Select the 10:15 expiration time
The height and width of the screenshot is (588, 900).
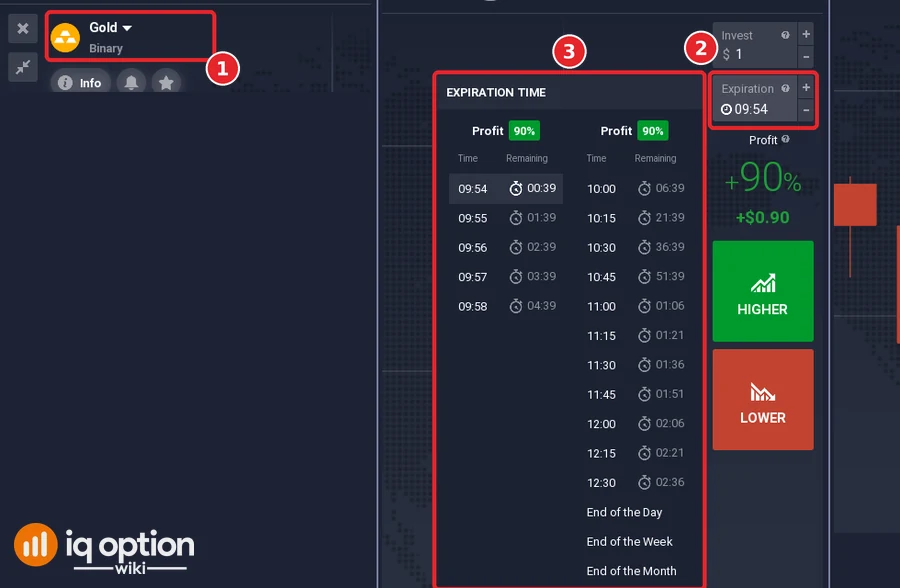point(635,218)
